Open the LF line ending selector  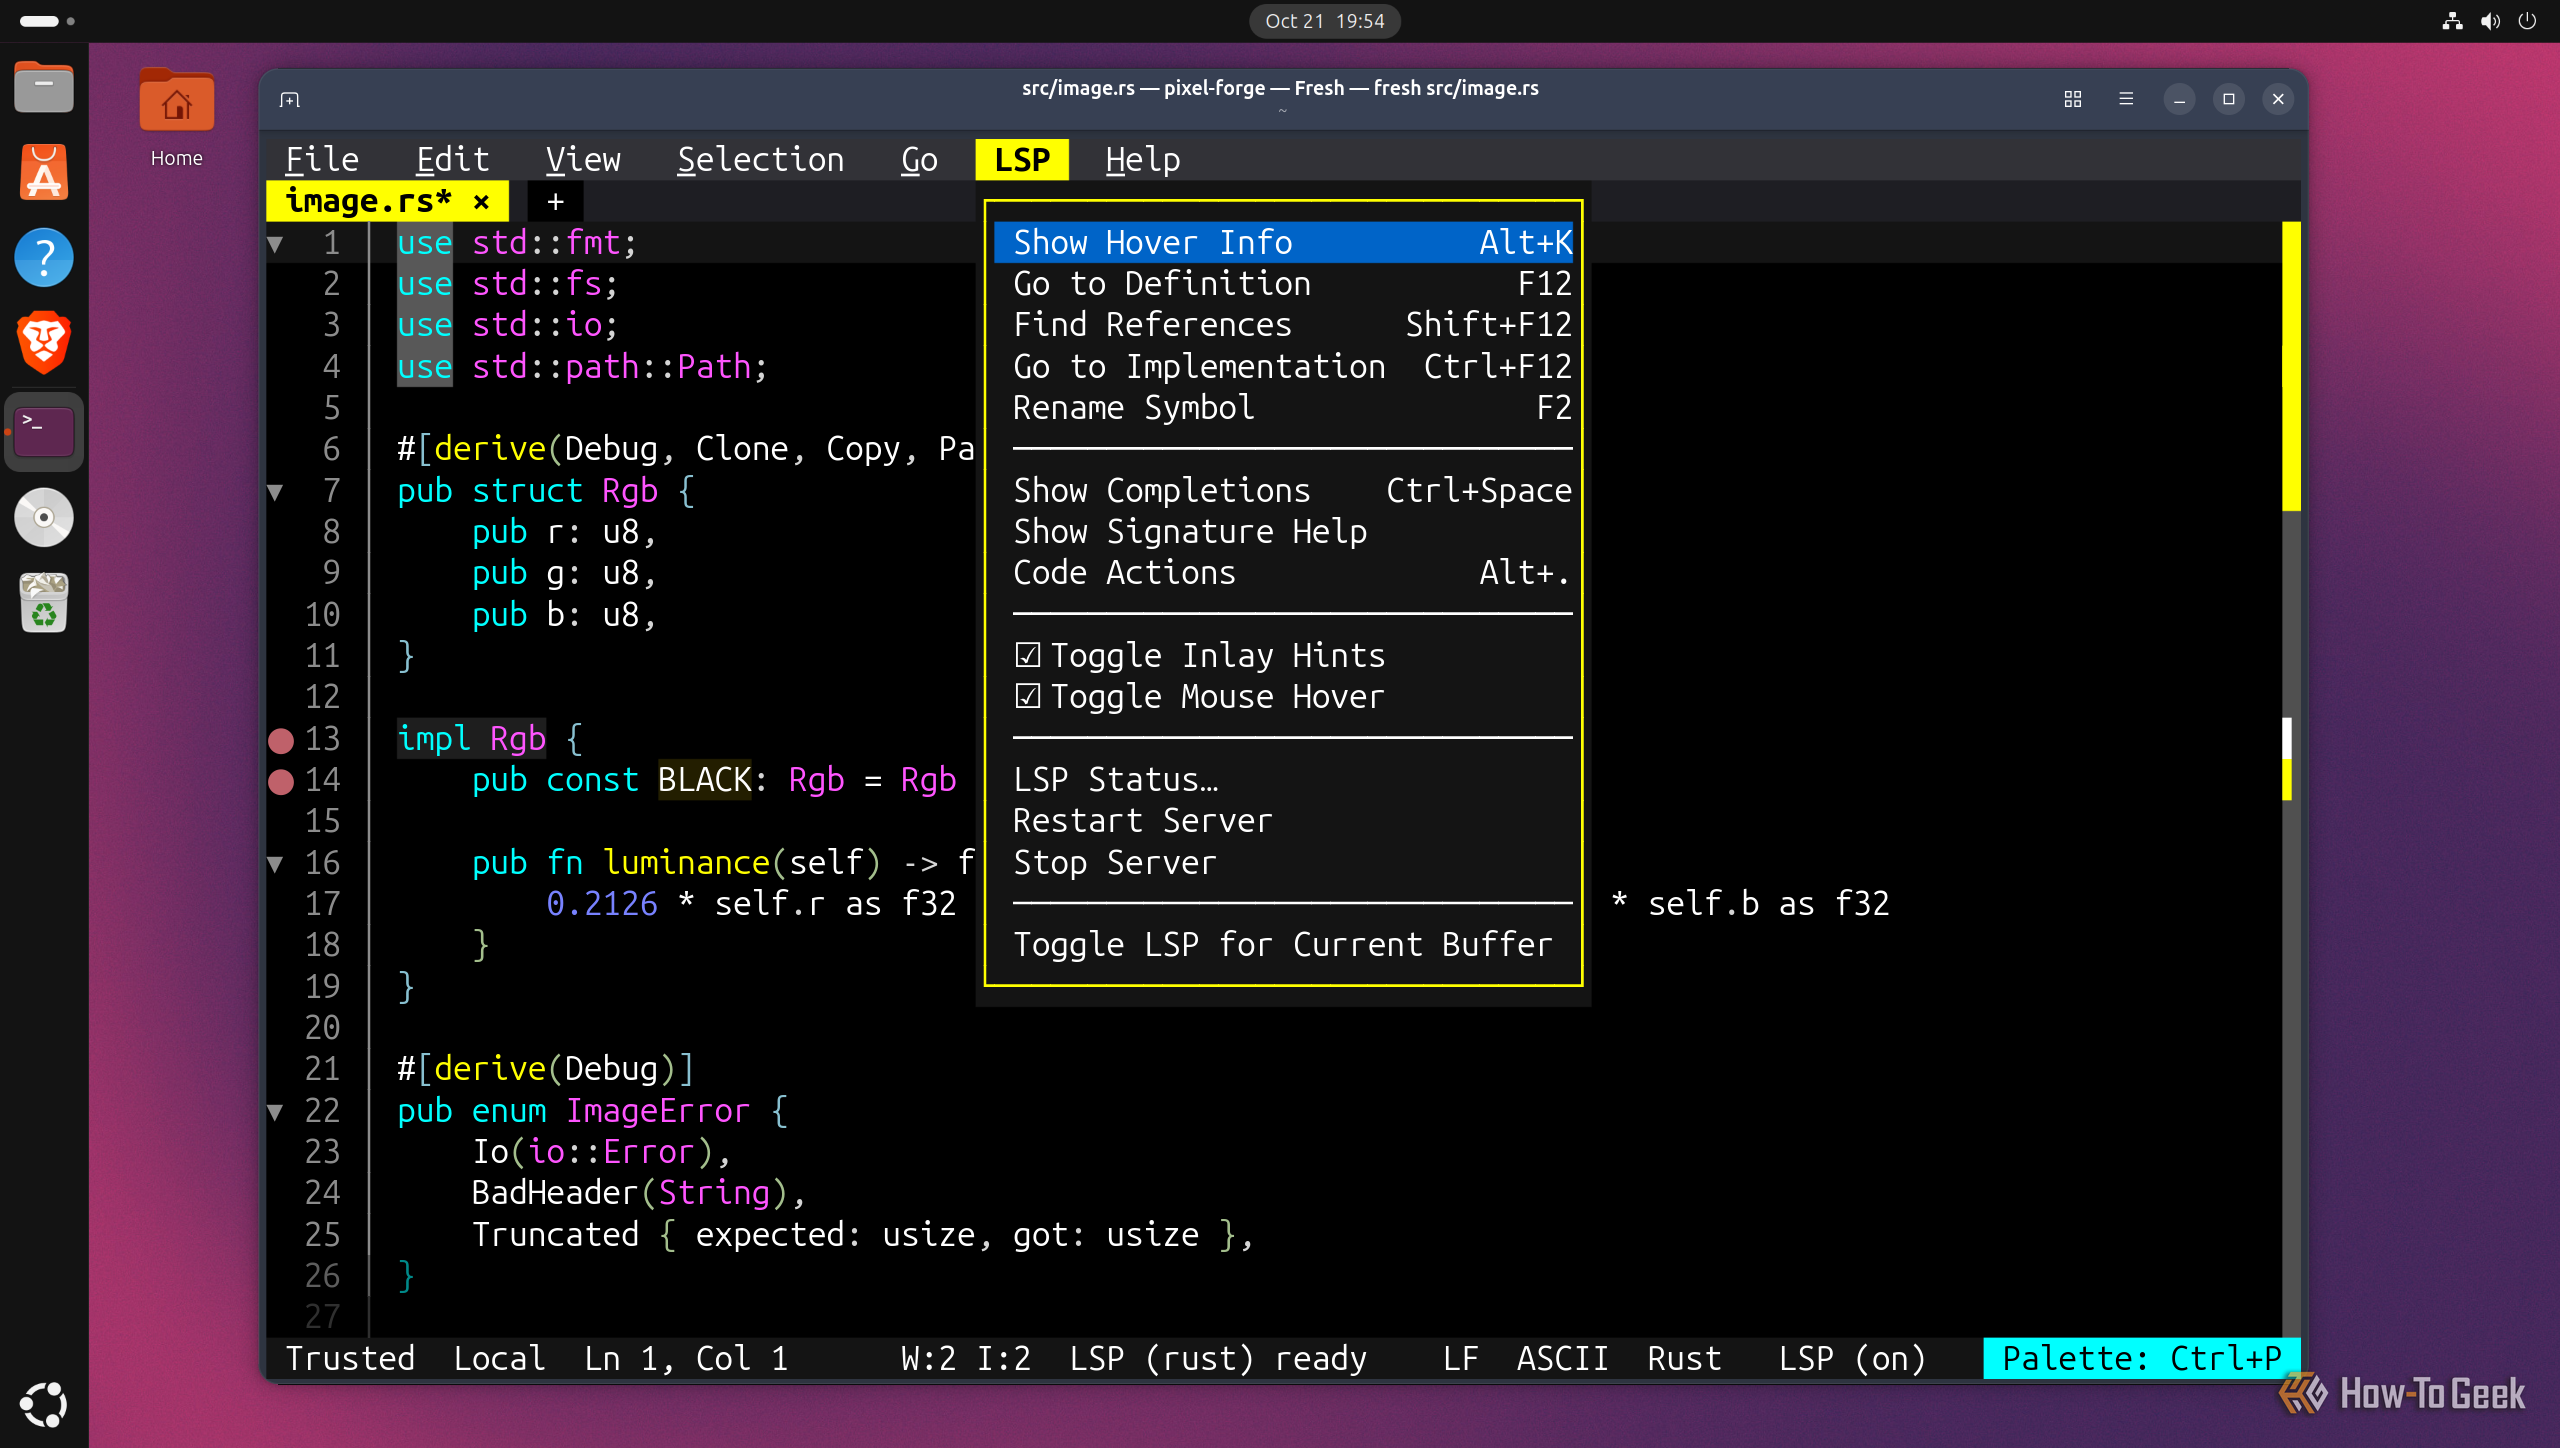pos(1460,1358)
